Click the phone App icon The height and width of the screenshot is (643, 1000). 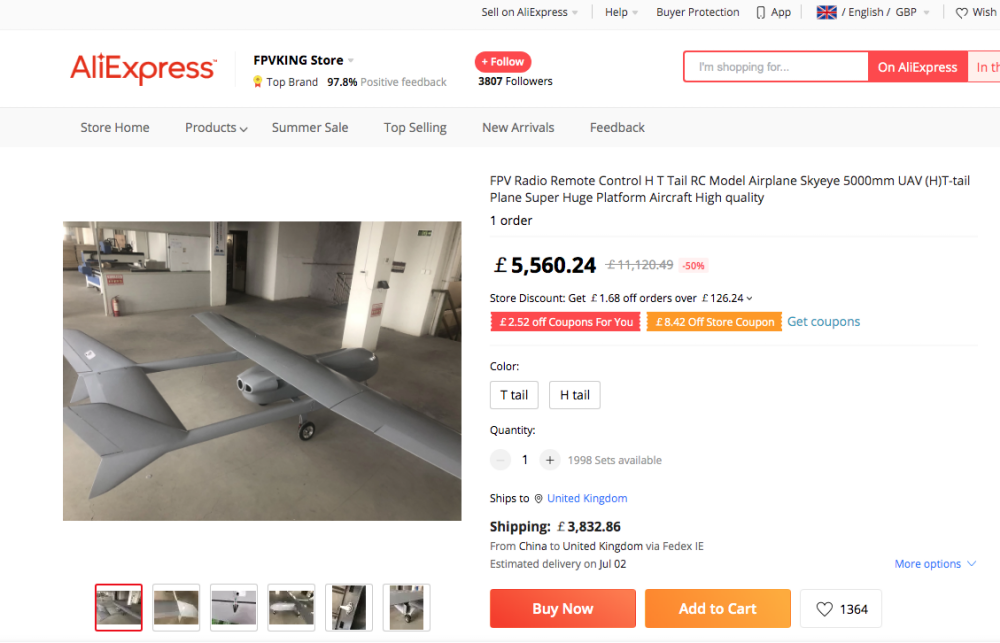pyautogui.click(x=761, y=13)
